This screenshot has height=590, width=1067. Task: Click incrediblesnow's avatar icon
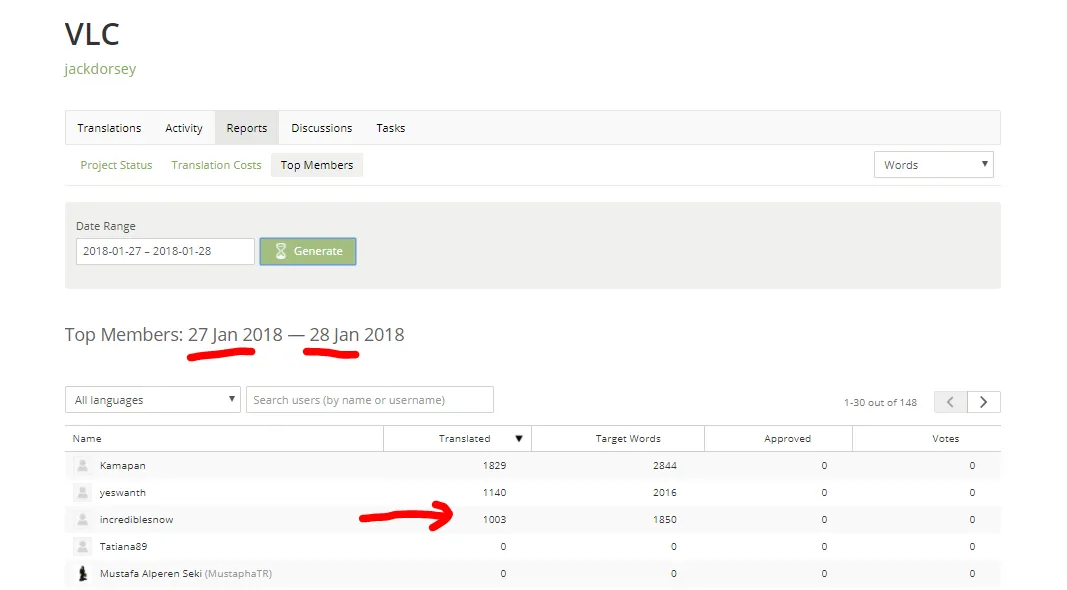82,519
